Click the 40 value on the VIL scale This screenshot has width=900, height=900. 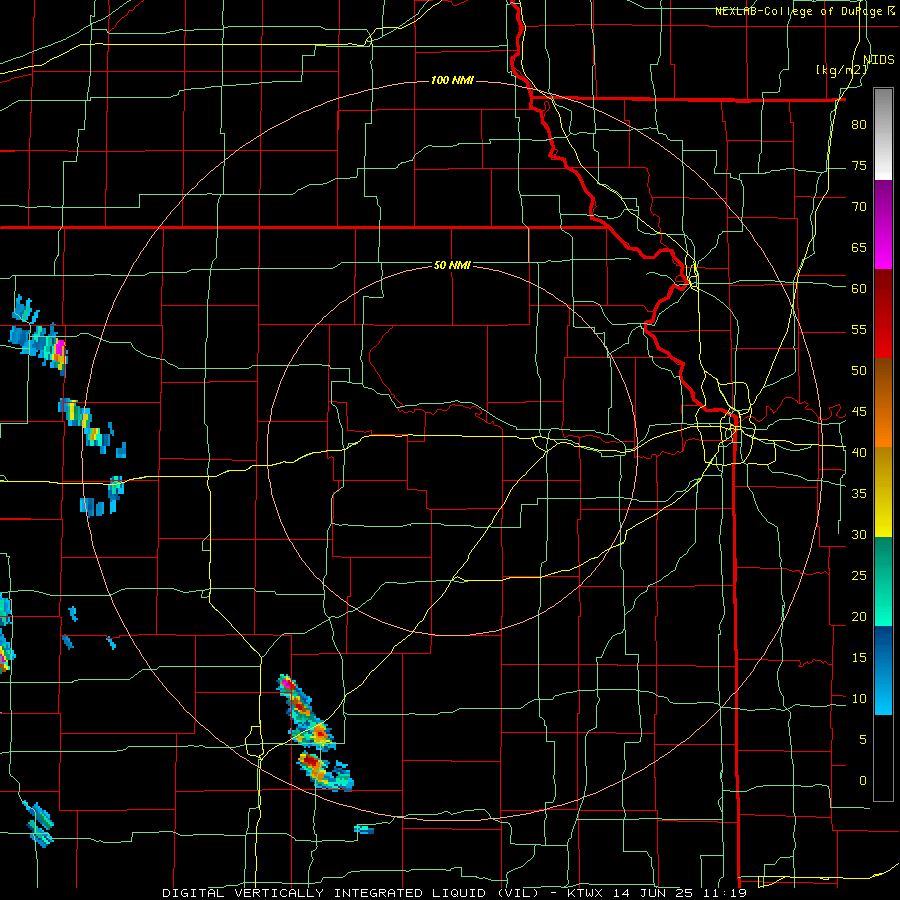click(x=859, y=452)
